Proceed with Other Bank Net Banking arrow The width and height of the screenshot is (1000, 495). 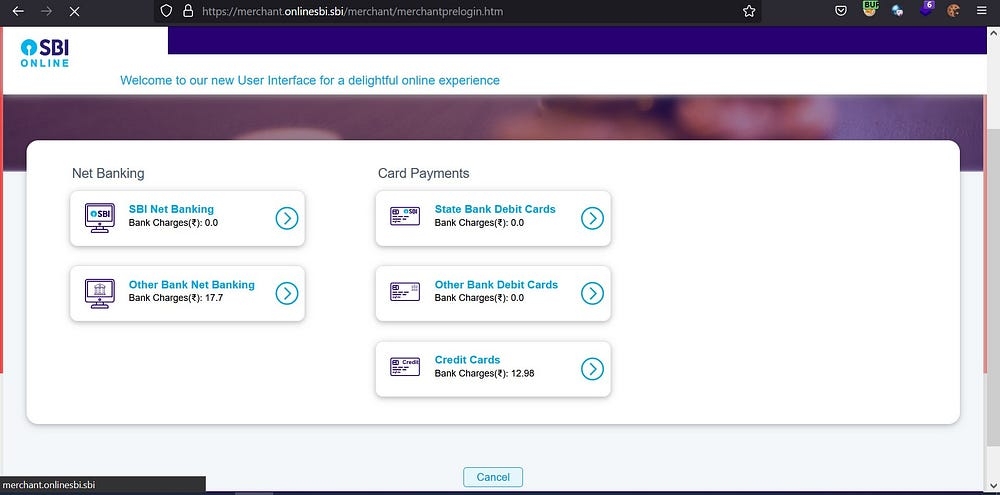coord(287,293)
